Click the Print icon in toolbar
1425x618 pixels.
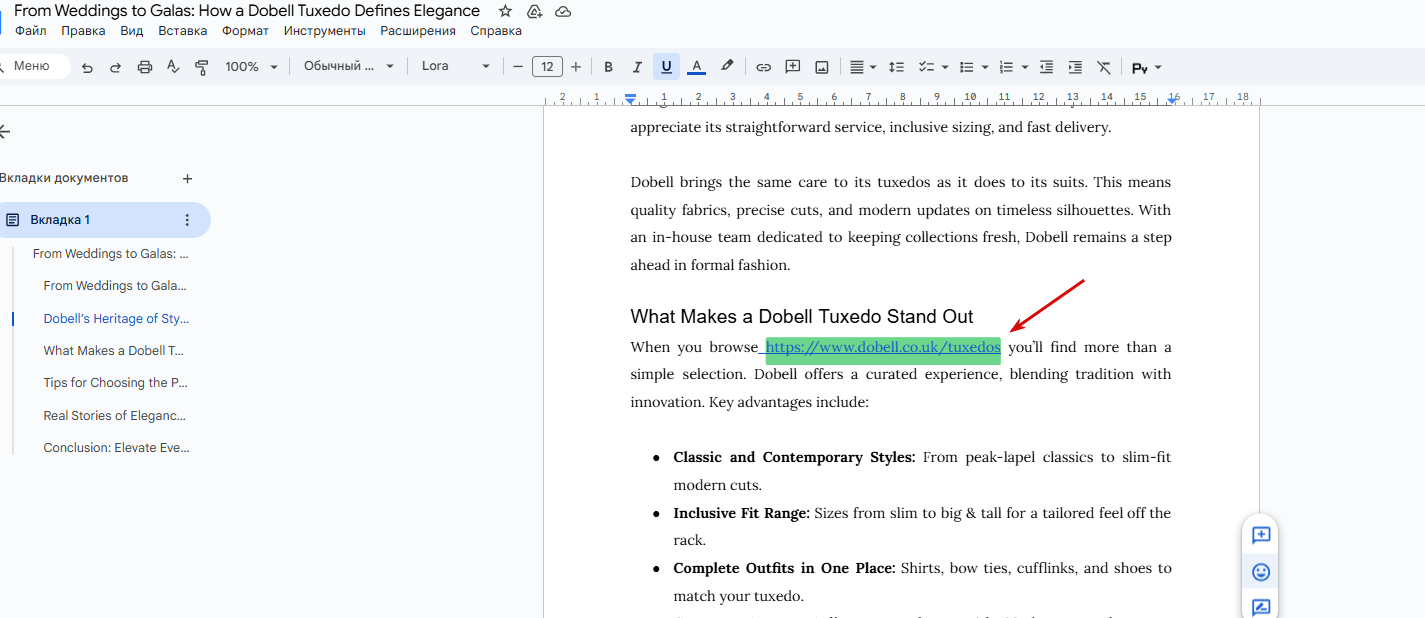[x=145, y=67]
